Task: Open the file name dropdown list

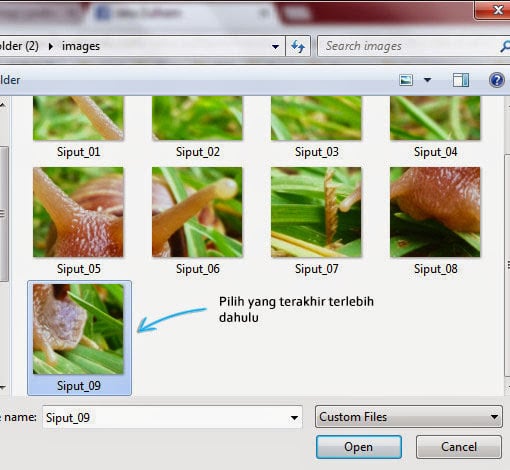Action: click(294, 417)
